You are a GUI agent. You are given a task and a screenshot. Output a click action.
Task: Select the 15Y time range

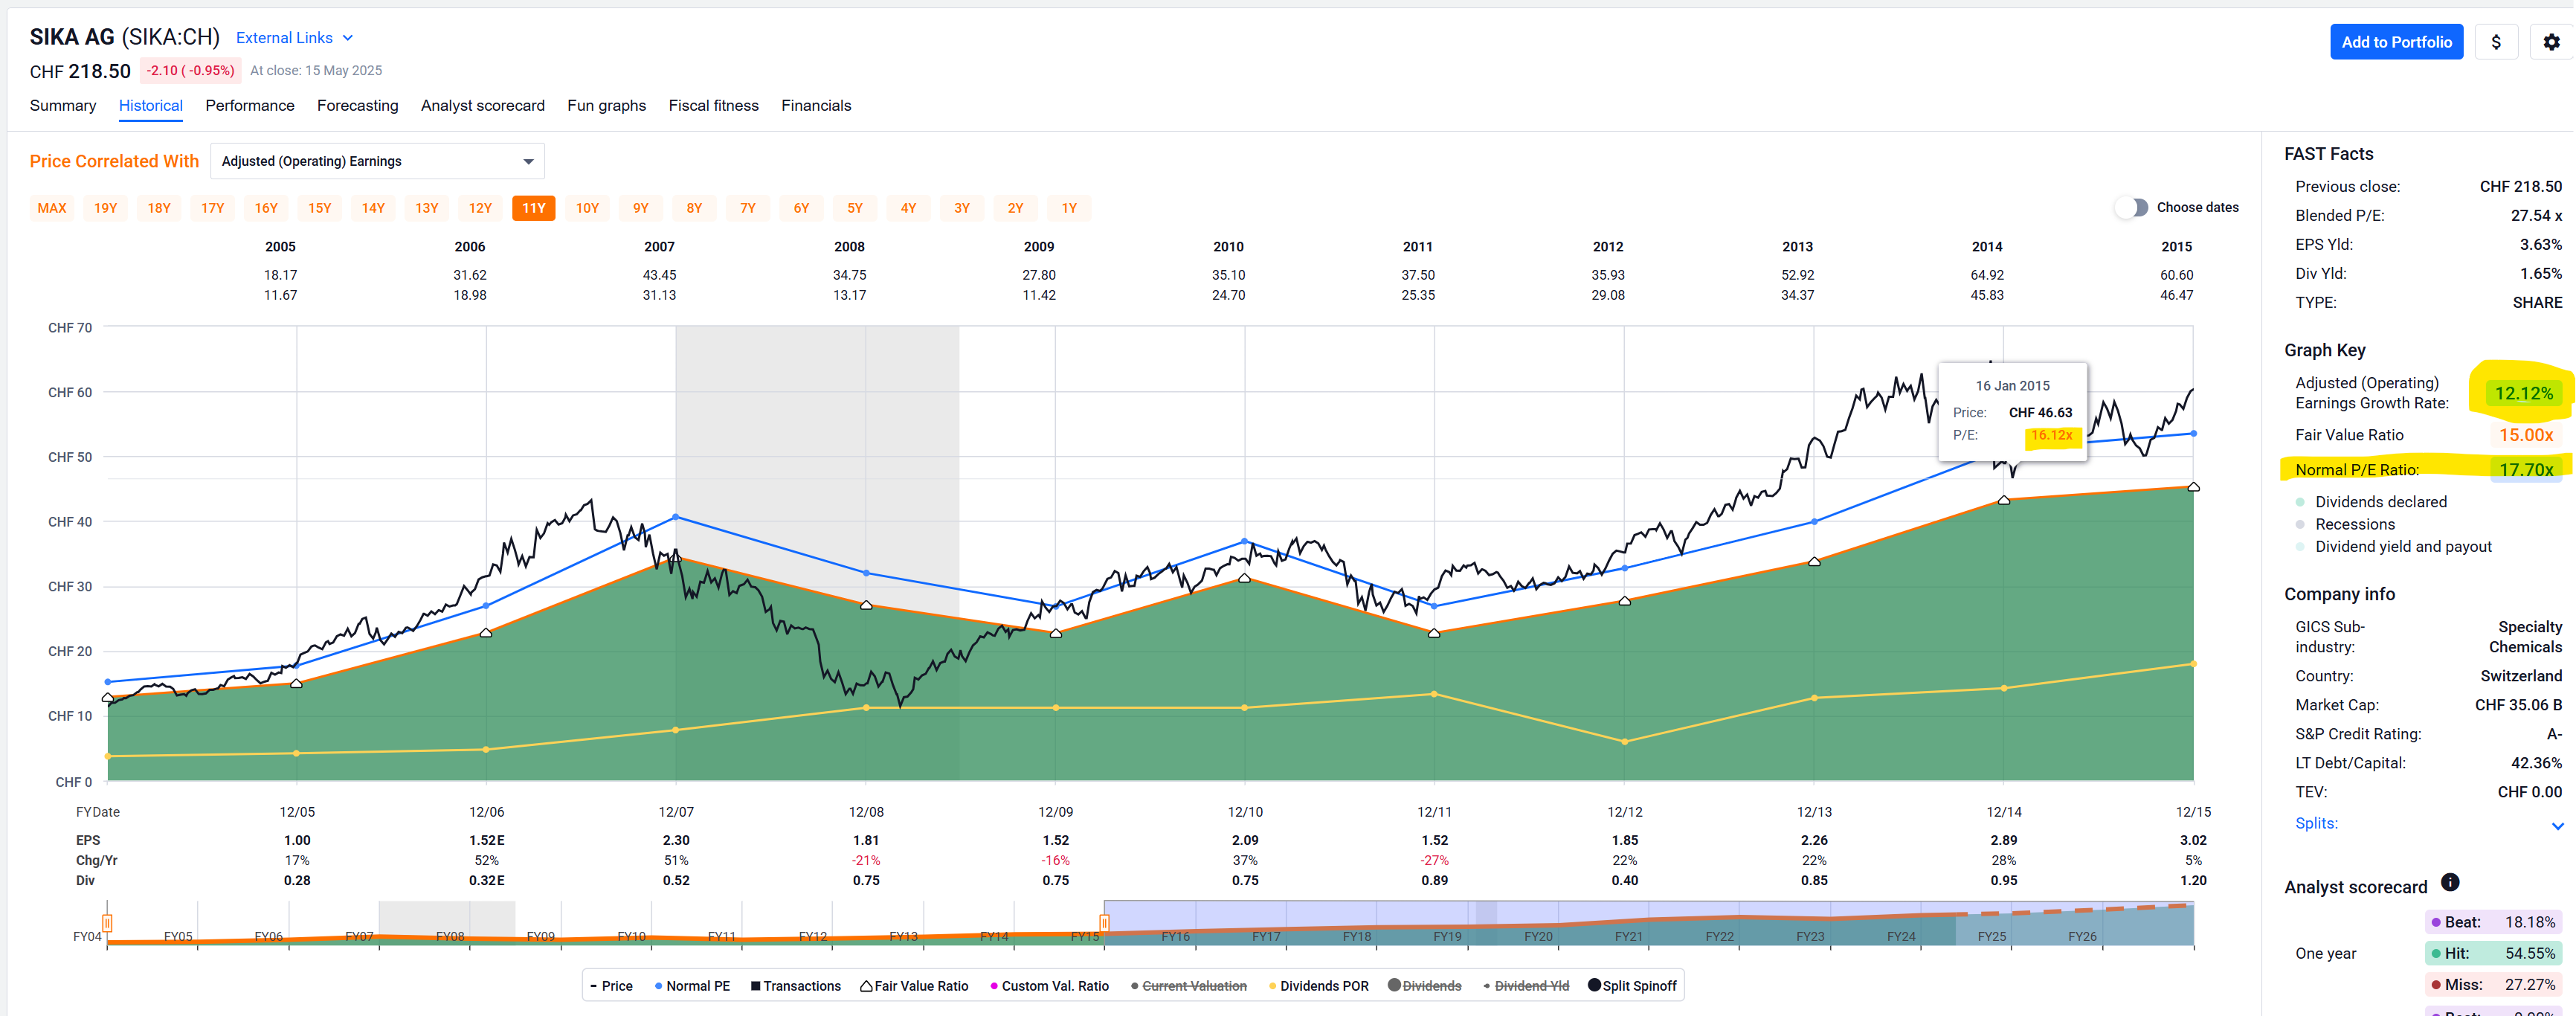(320, 208)
